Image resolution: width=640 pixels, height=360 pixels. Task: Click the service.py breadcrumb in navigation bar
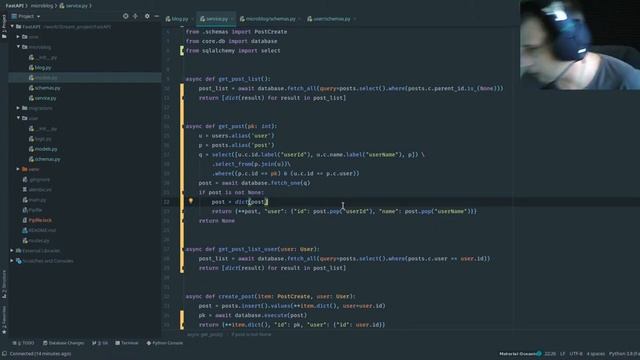73,6
